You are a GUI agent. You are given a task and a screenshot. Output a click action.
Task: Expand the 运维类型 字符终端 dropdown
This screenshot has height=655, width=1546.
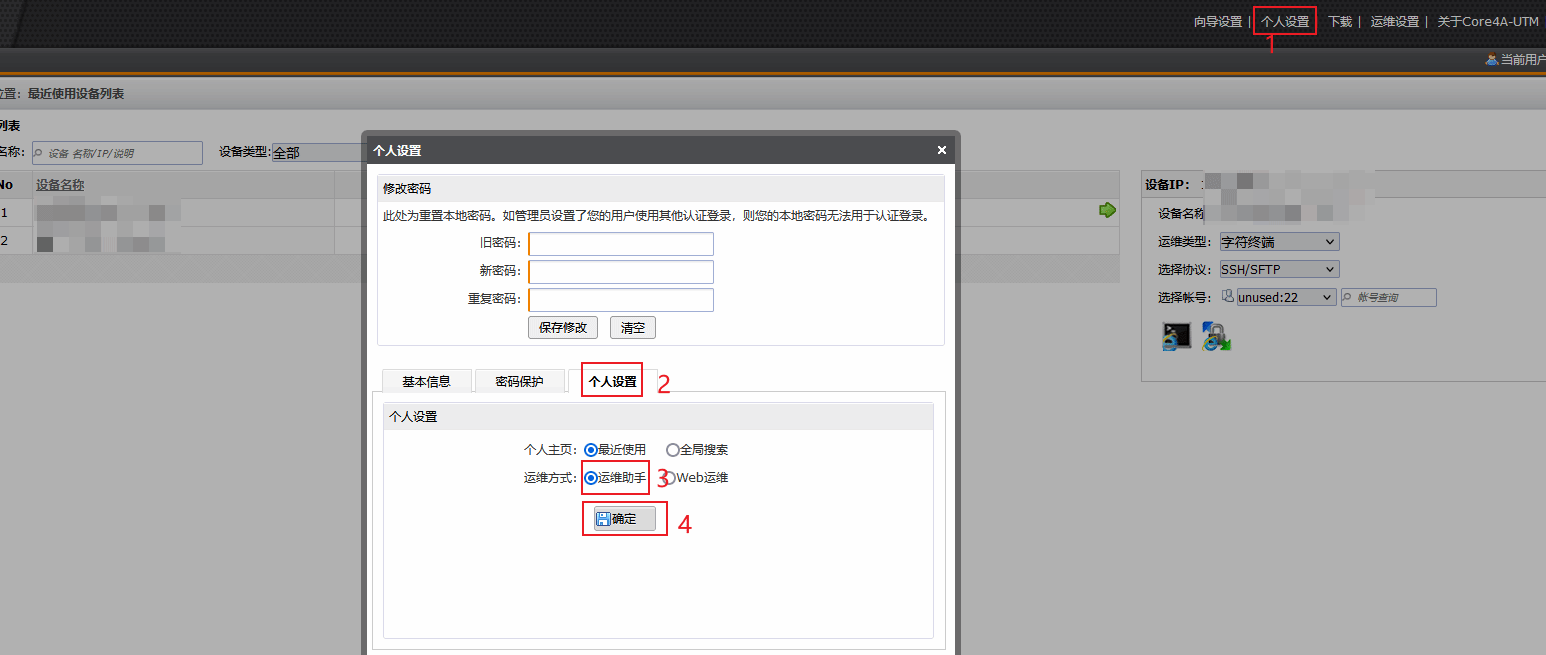tap(1279, 242)
